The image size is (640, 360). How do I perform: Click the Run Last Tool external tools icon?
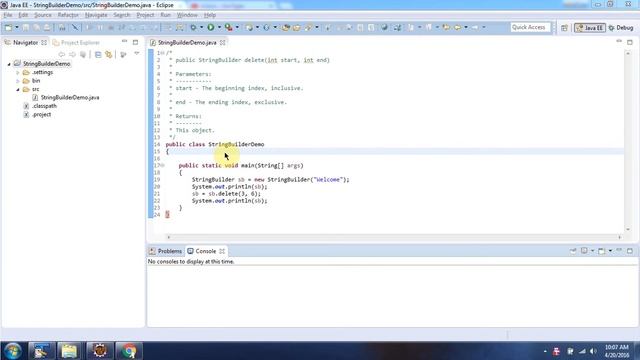tap(229, 27)
